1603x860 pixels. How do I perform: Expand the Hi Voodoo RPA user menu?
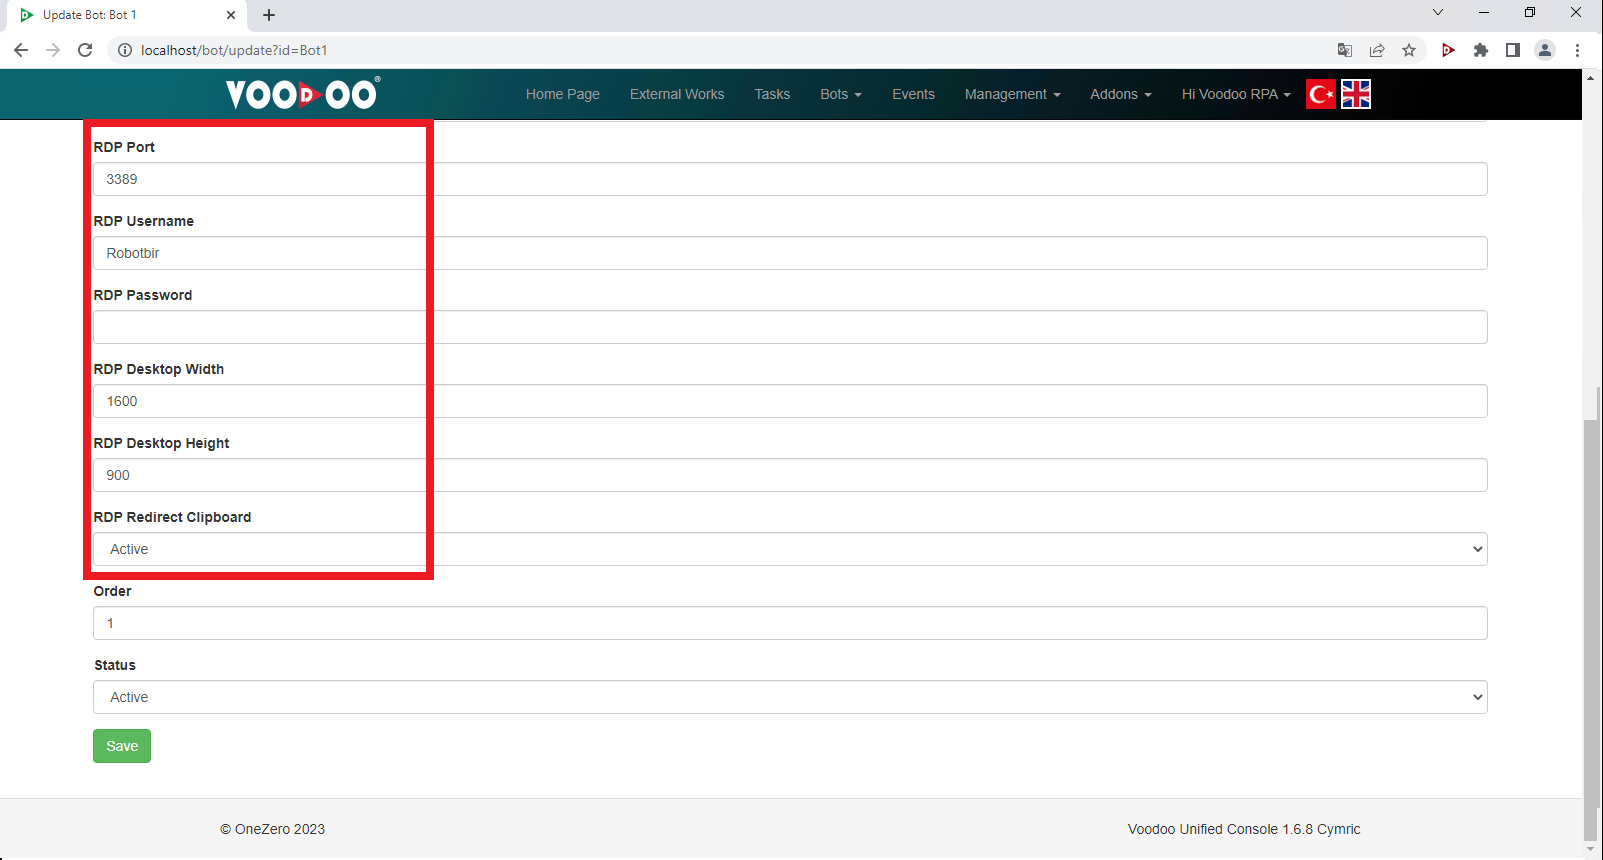1236,94
